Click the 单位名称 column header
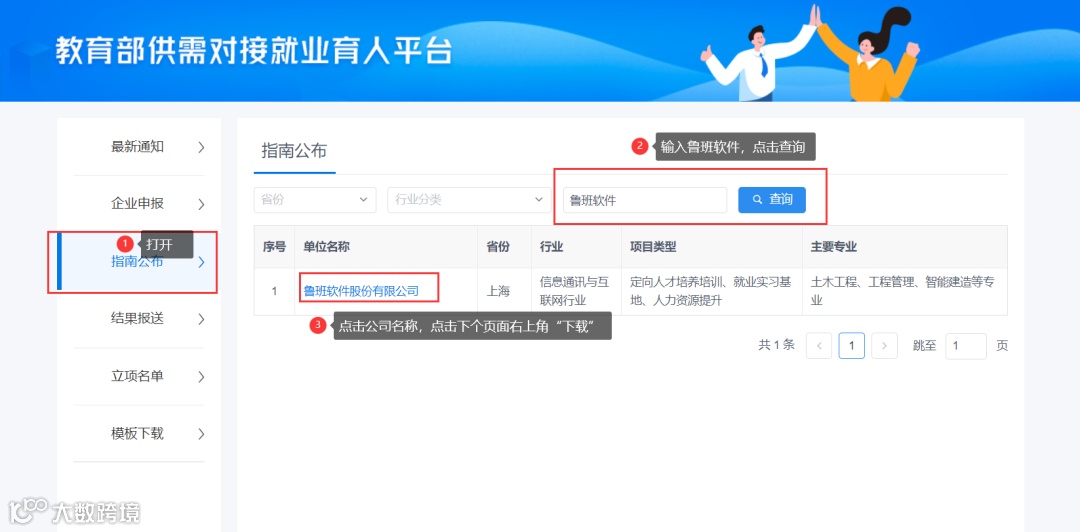This screenshot has height=532, width=1080. click(386, 247)
